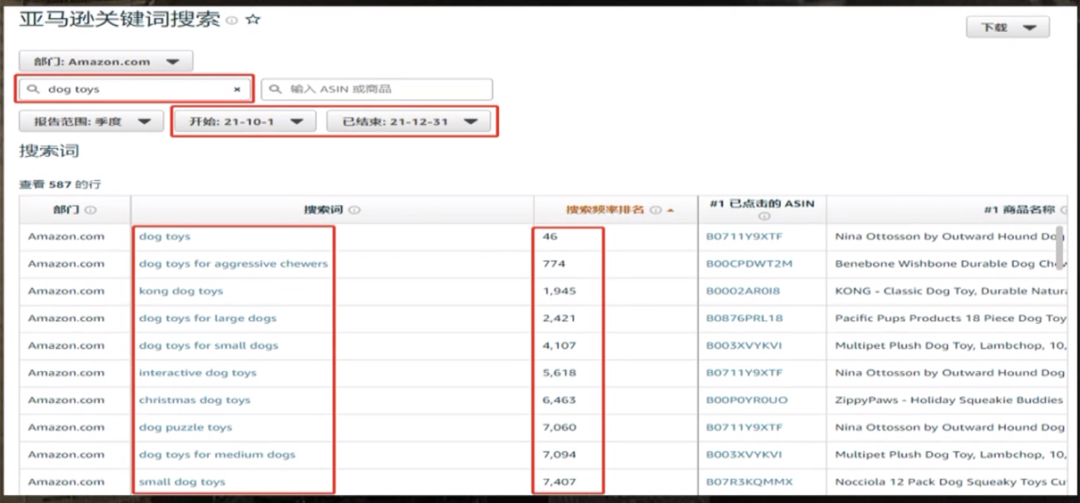The image size is (1080, 503).
Task: Open ASIN link B07R3KQMMX
Action: coord(749,482)
